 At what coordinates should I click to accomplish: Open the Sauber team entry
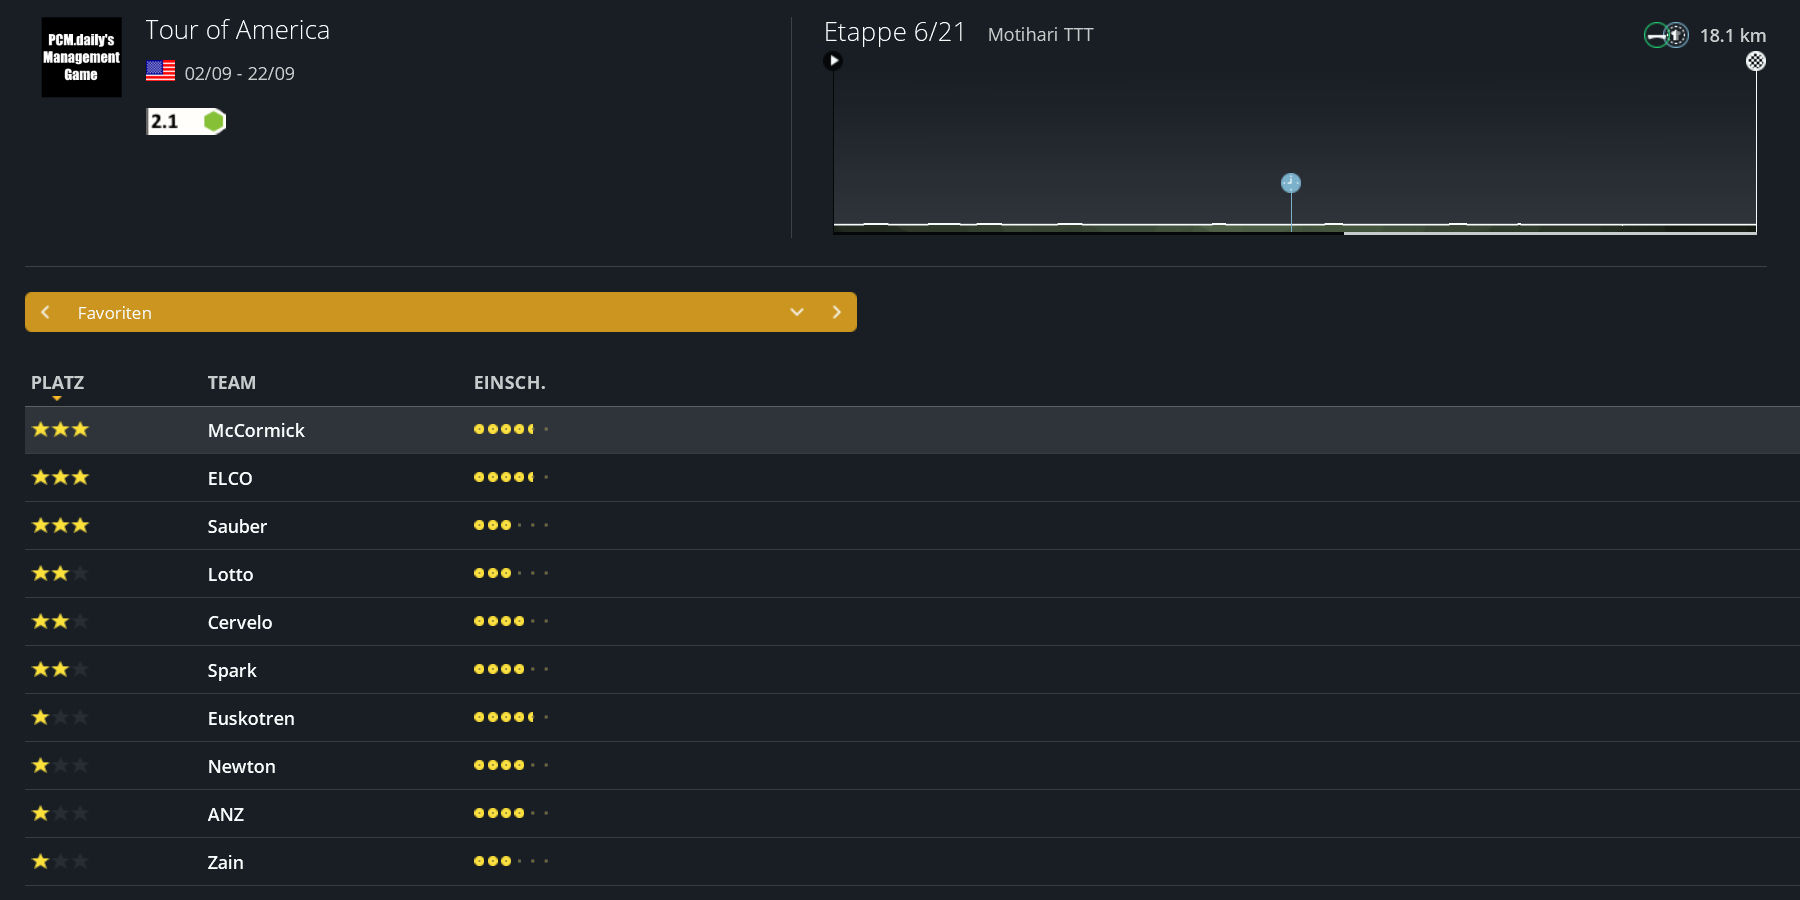tap(237, 526)
